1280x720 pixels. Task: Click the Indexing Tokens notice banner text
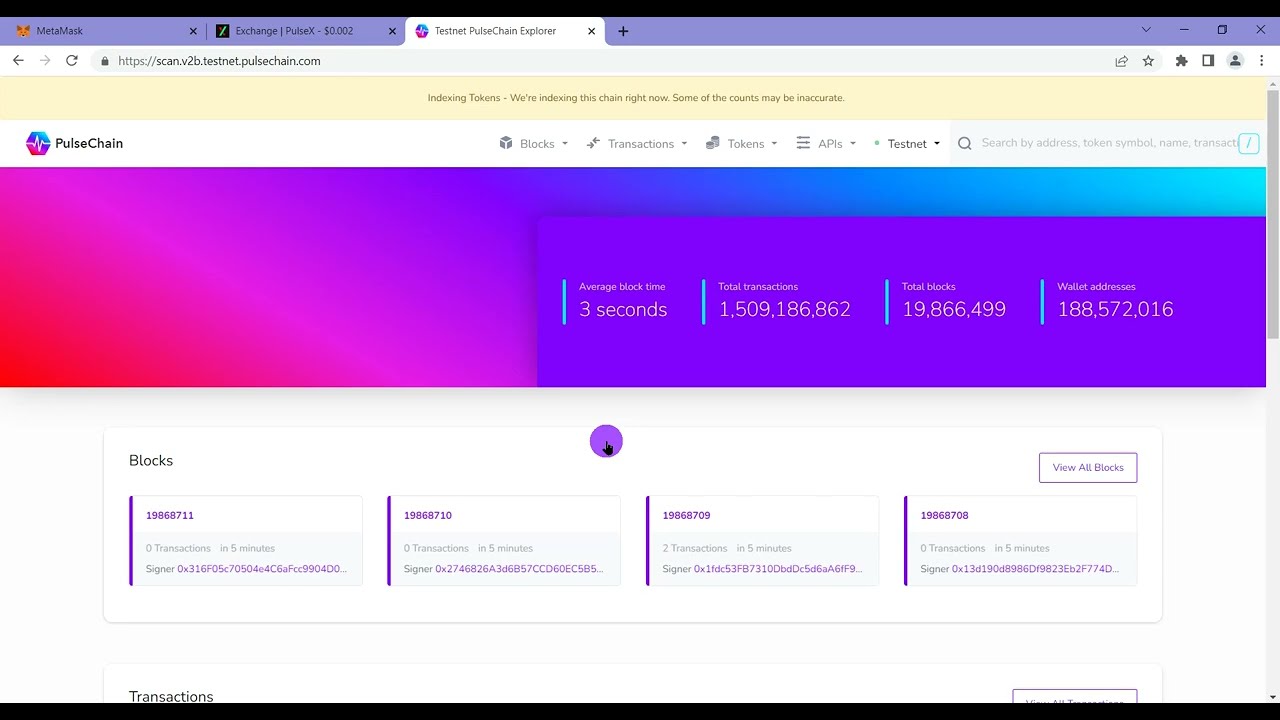636,98
